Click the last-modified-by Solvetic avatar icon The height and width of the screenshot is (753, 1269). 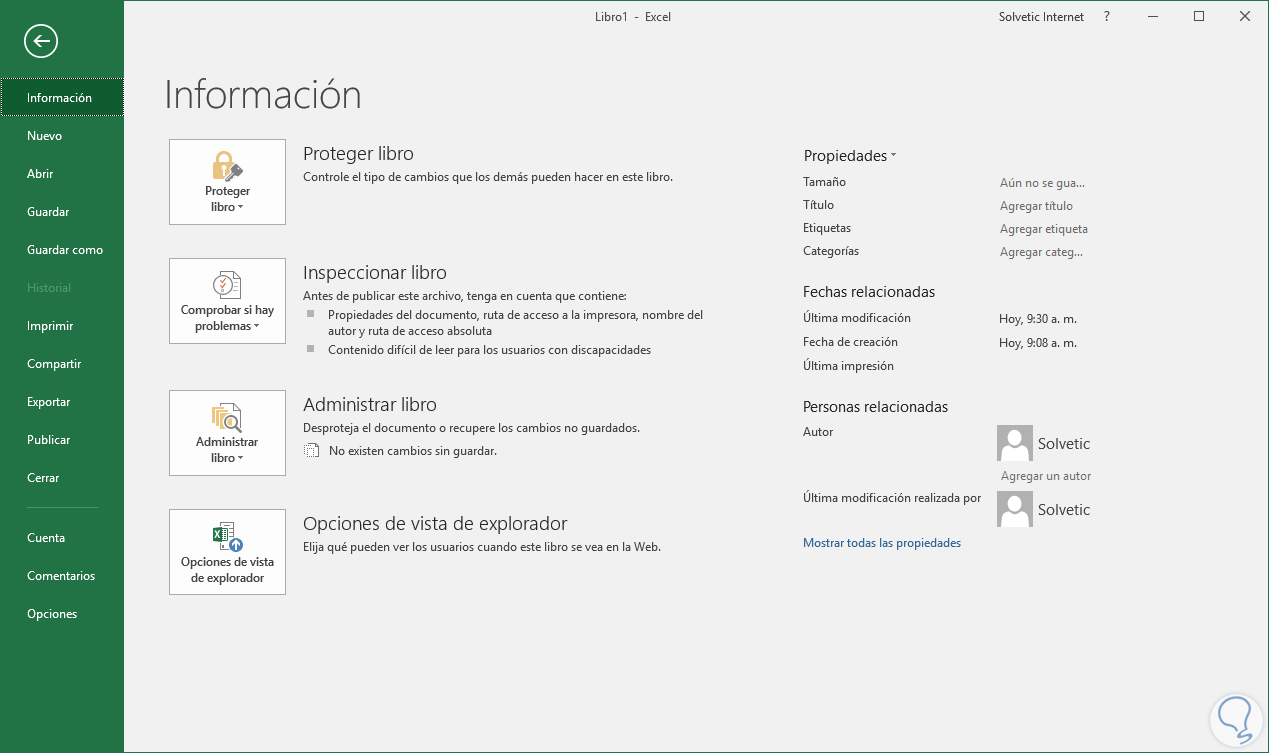point(1015,509)
